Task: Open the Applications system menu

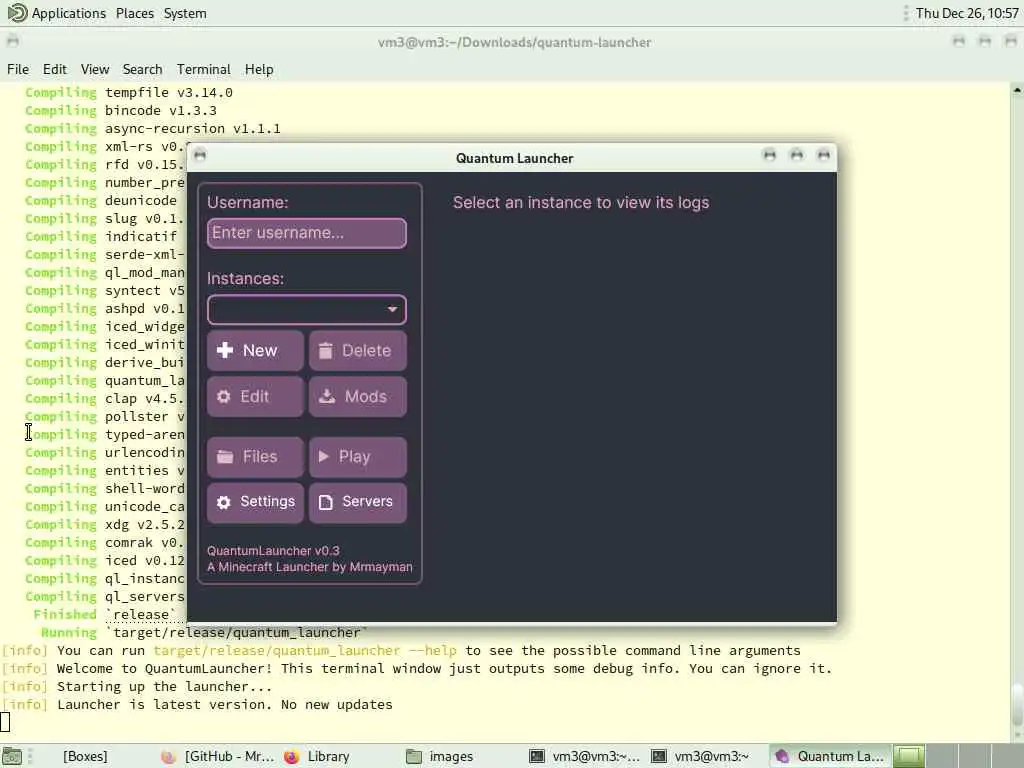Action: [x=69, y=13]
